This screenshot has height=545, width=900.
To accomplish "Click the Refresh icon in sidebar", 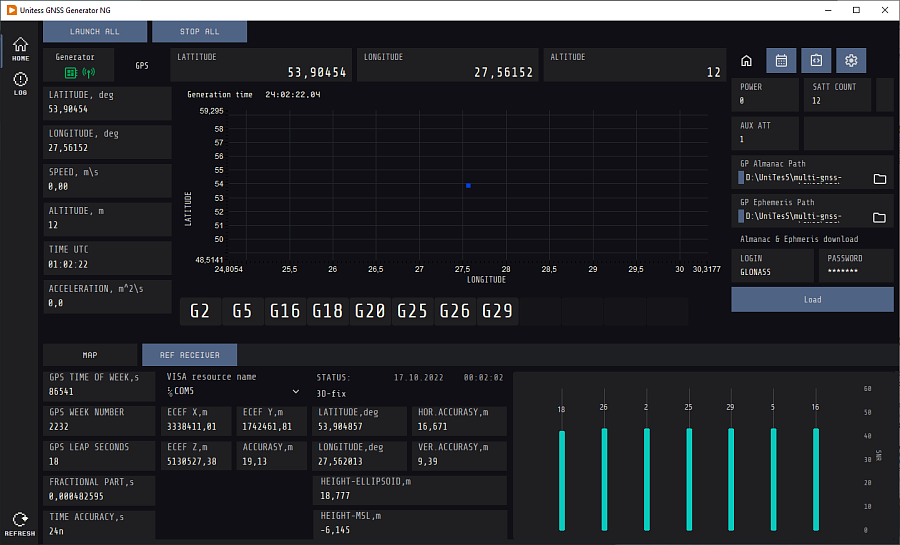I will (20, 523).
